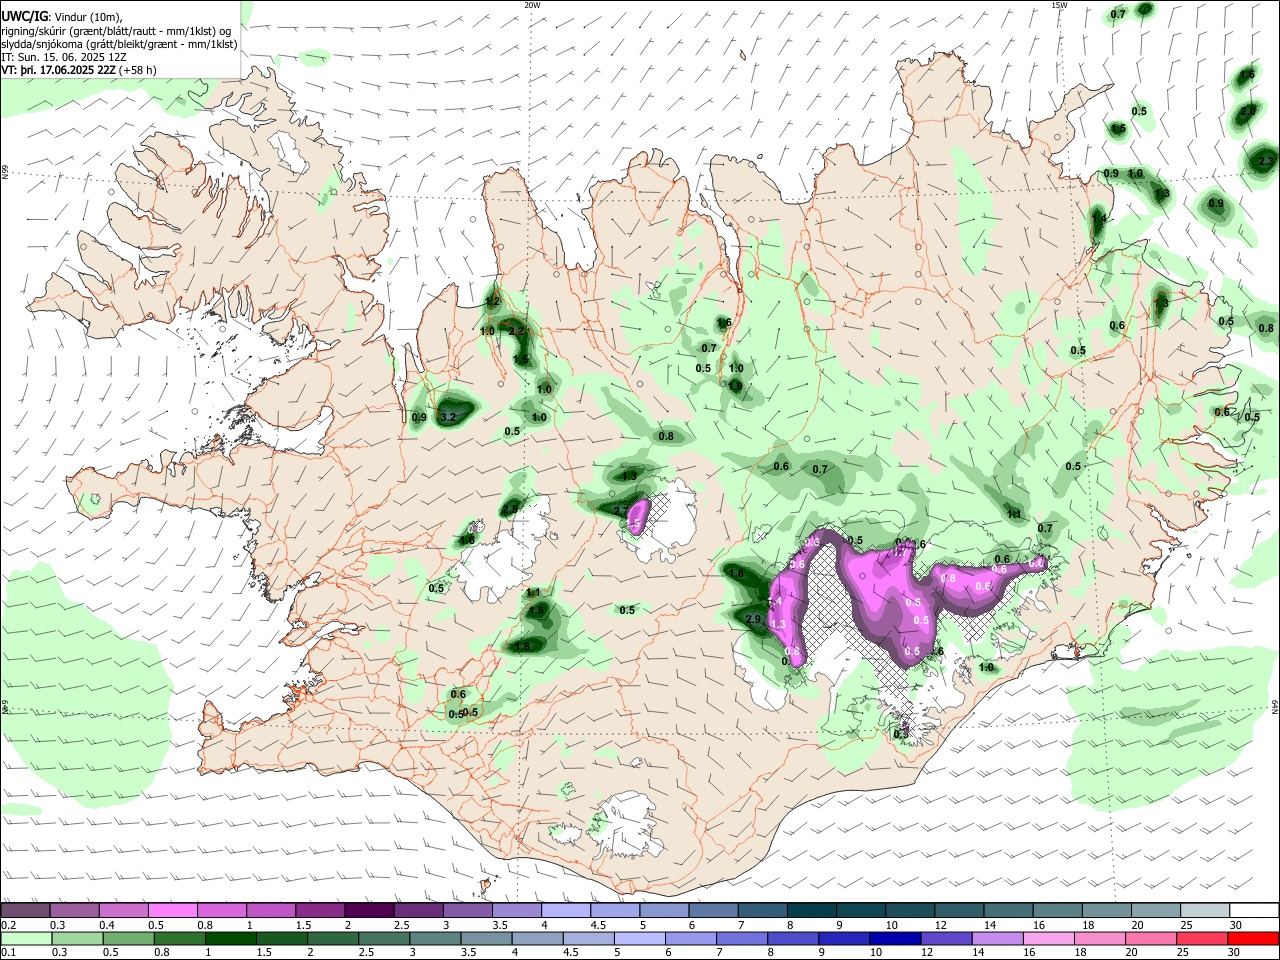This screenshot has height=960, width=1280.
Task: Click the '64N' latitude label on the right edge
Action: (x=1275, y=707)
